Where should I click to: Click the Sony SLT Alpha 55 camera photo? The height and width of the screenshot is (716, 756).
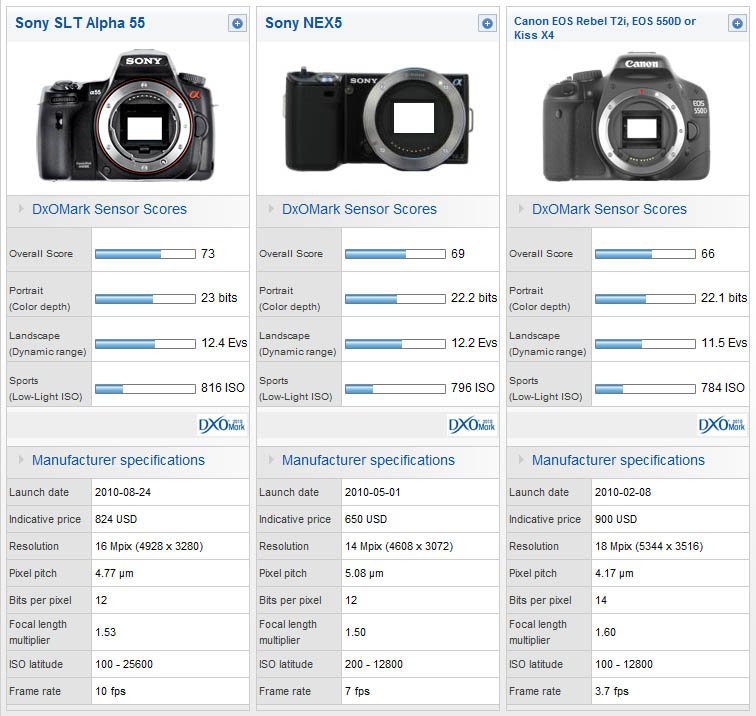127,117
